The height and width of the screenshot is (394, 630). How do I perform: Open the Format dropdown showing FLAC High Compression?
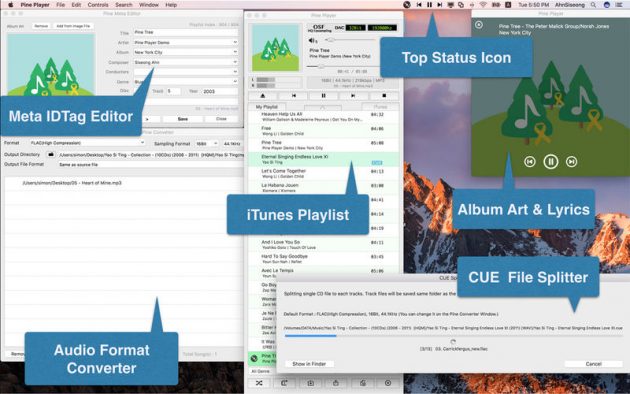coord(87,143)
